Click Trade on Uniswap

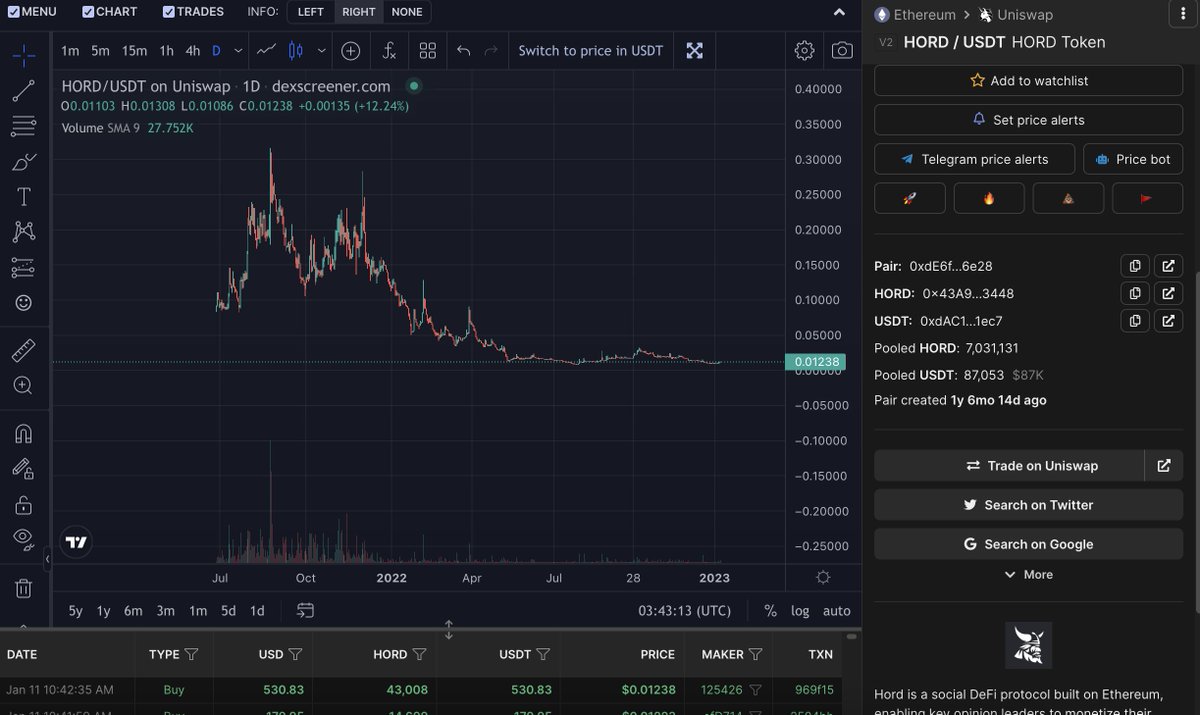tap(1009, 466)
